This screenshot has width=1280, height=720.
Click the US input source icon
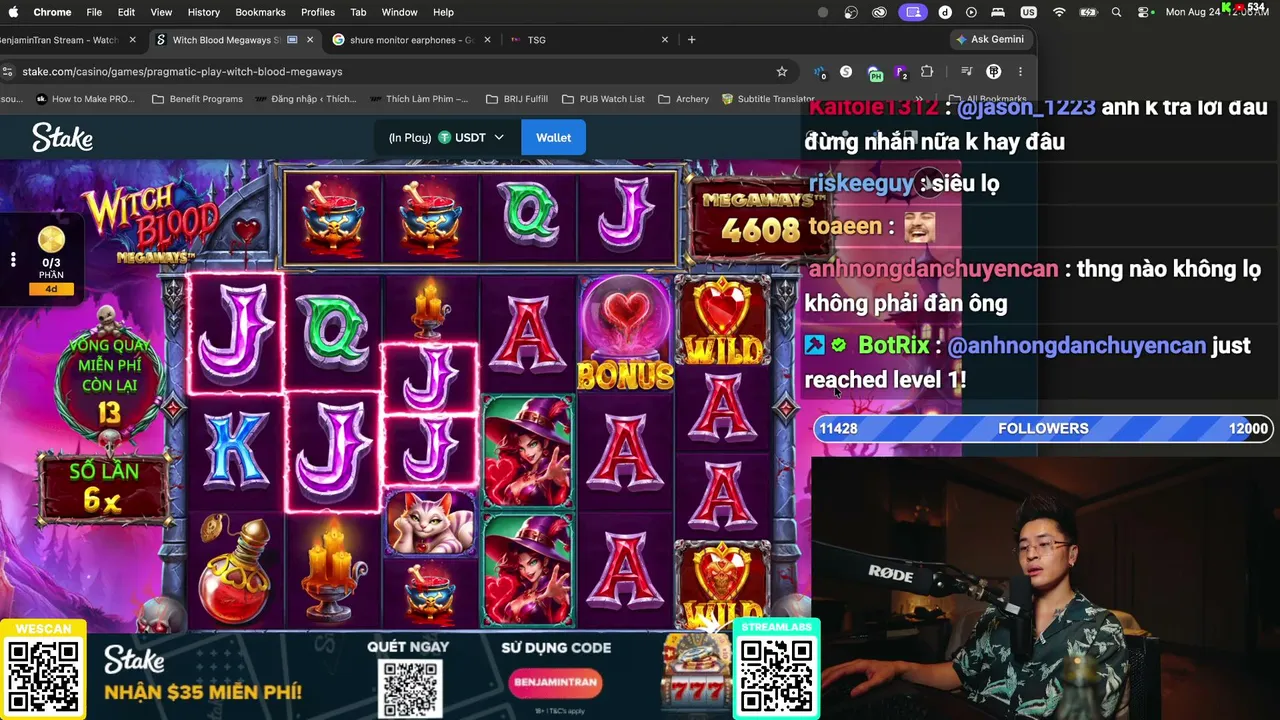pos(1029,12)
